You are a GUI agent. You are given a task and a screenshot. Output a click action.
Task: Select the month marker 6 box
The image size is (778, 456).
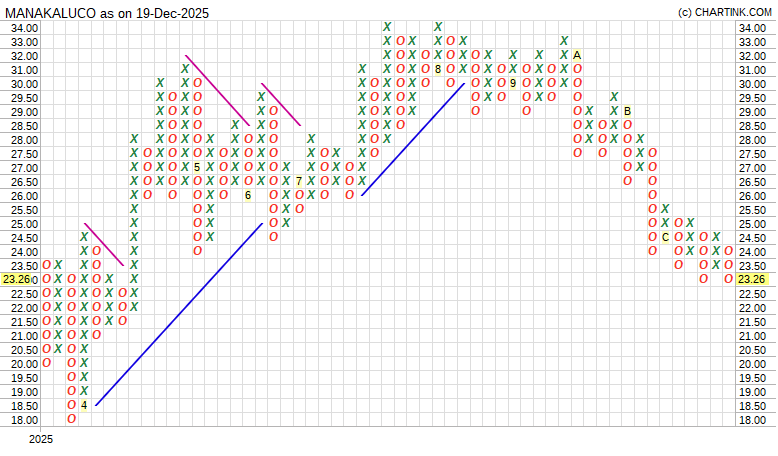click(248, 195)
